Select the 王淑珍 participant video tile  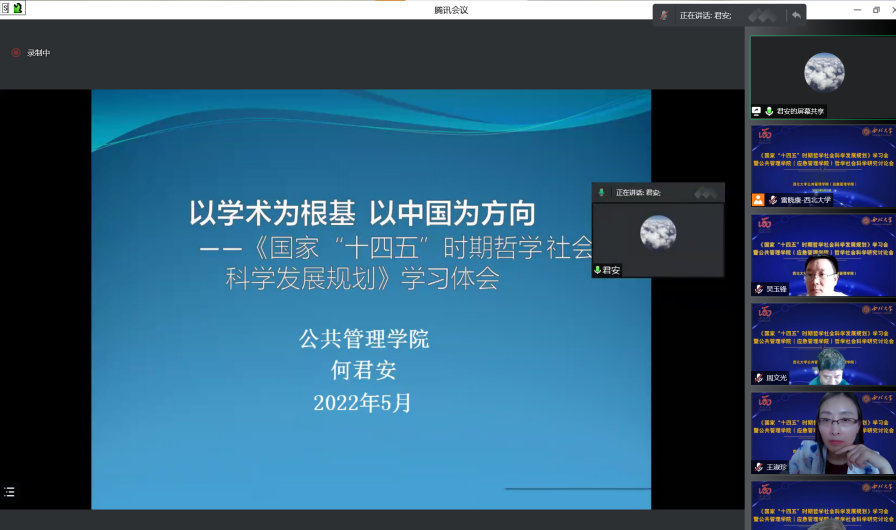[823, 428]
